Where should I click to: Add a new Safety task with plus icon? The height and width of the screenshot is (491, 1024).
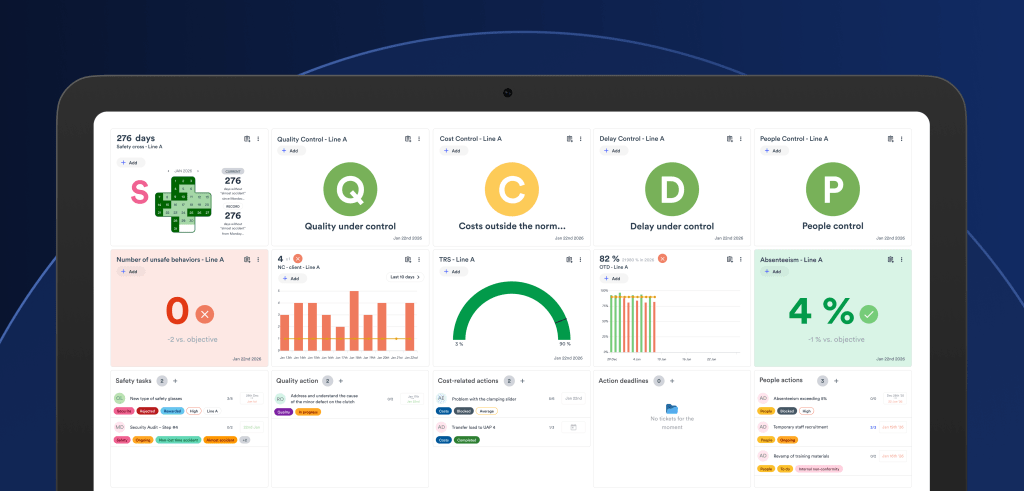coord(175,381)
